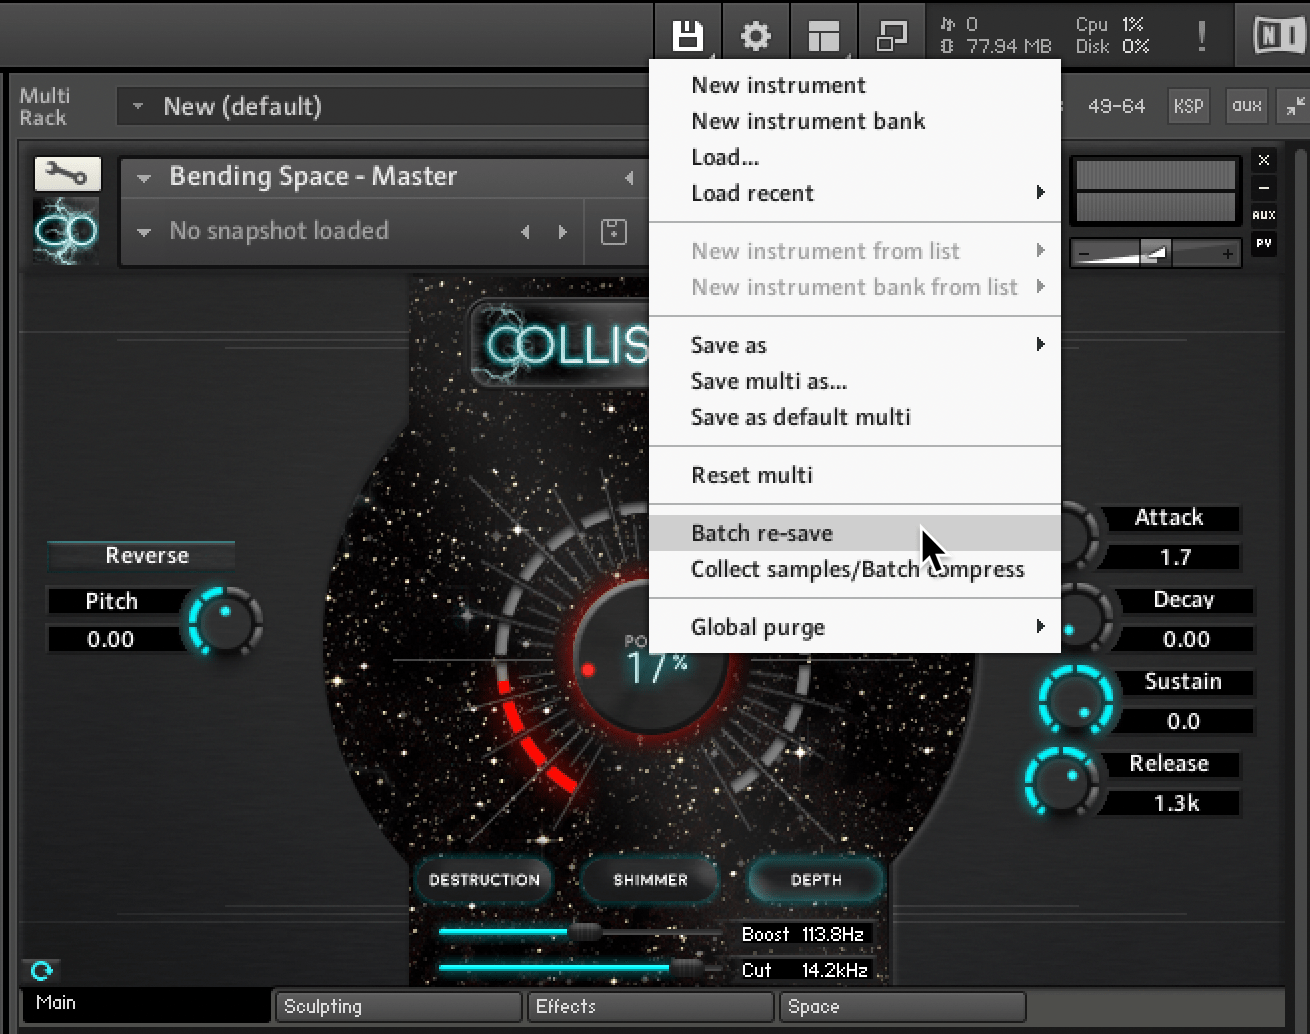Click the panic exclamation icon to reset voices
Viewport: 1310px width, 1034px height.
tap(1201, 34)
